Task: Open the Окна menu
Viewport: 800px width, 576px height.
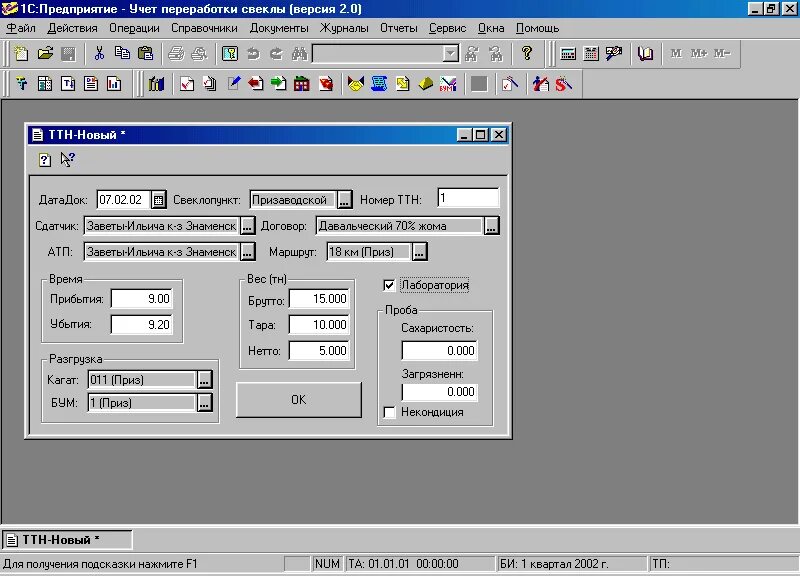Action: tap(491, 28)
